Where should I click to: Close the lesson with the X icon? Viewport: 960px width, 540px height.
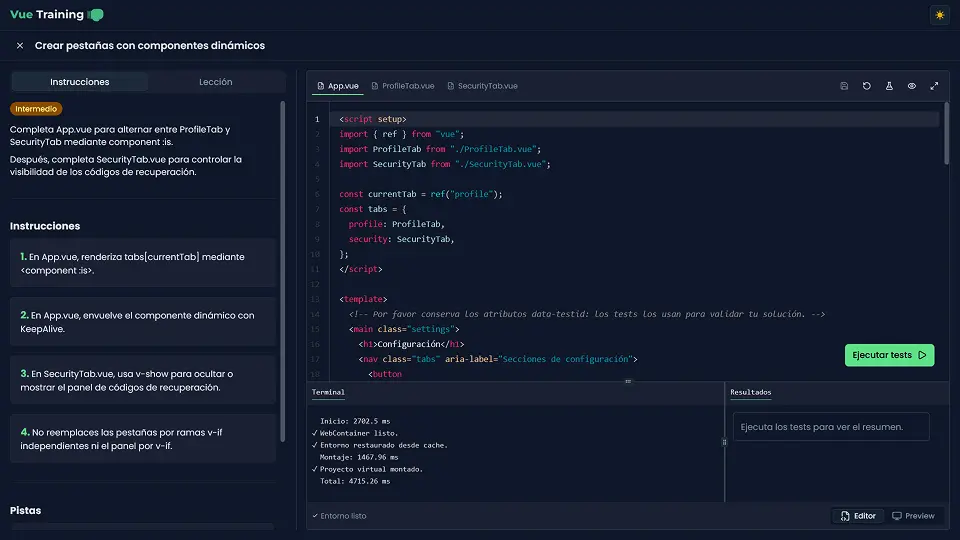click(20, 45)
